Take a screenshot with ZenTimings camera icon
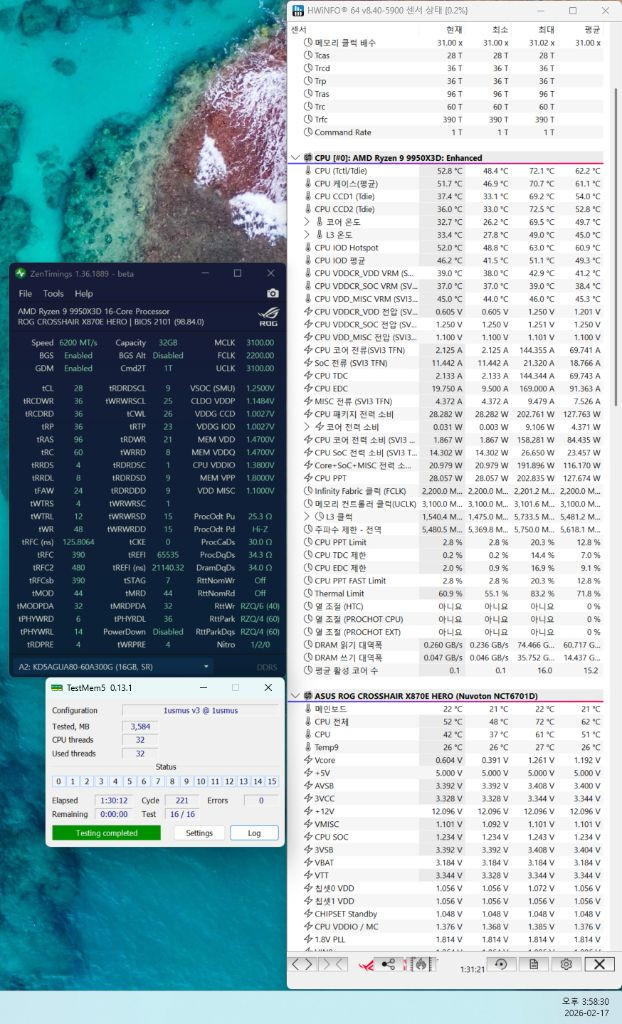Image resolution: width=622 pixels, height=1024 pixels. 273,293
